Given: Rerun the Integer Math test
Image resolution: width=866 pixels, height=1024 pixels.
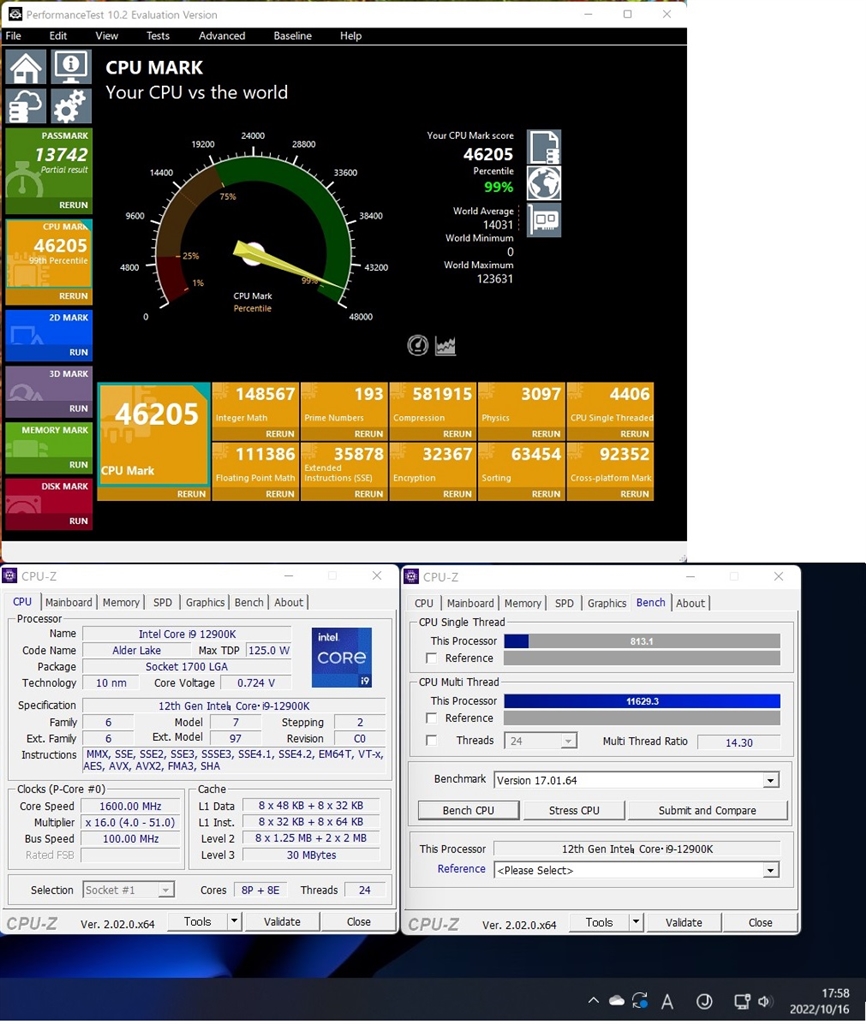Looking at the screenshot, I should click(280, 434).
